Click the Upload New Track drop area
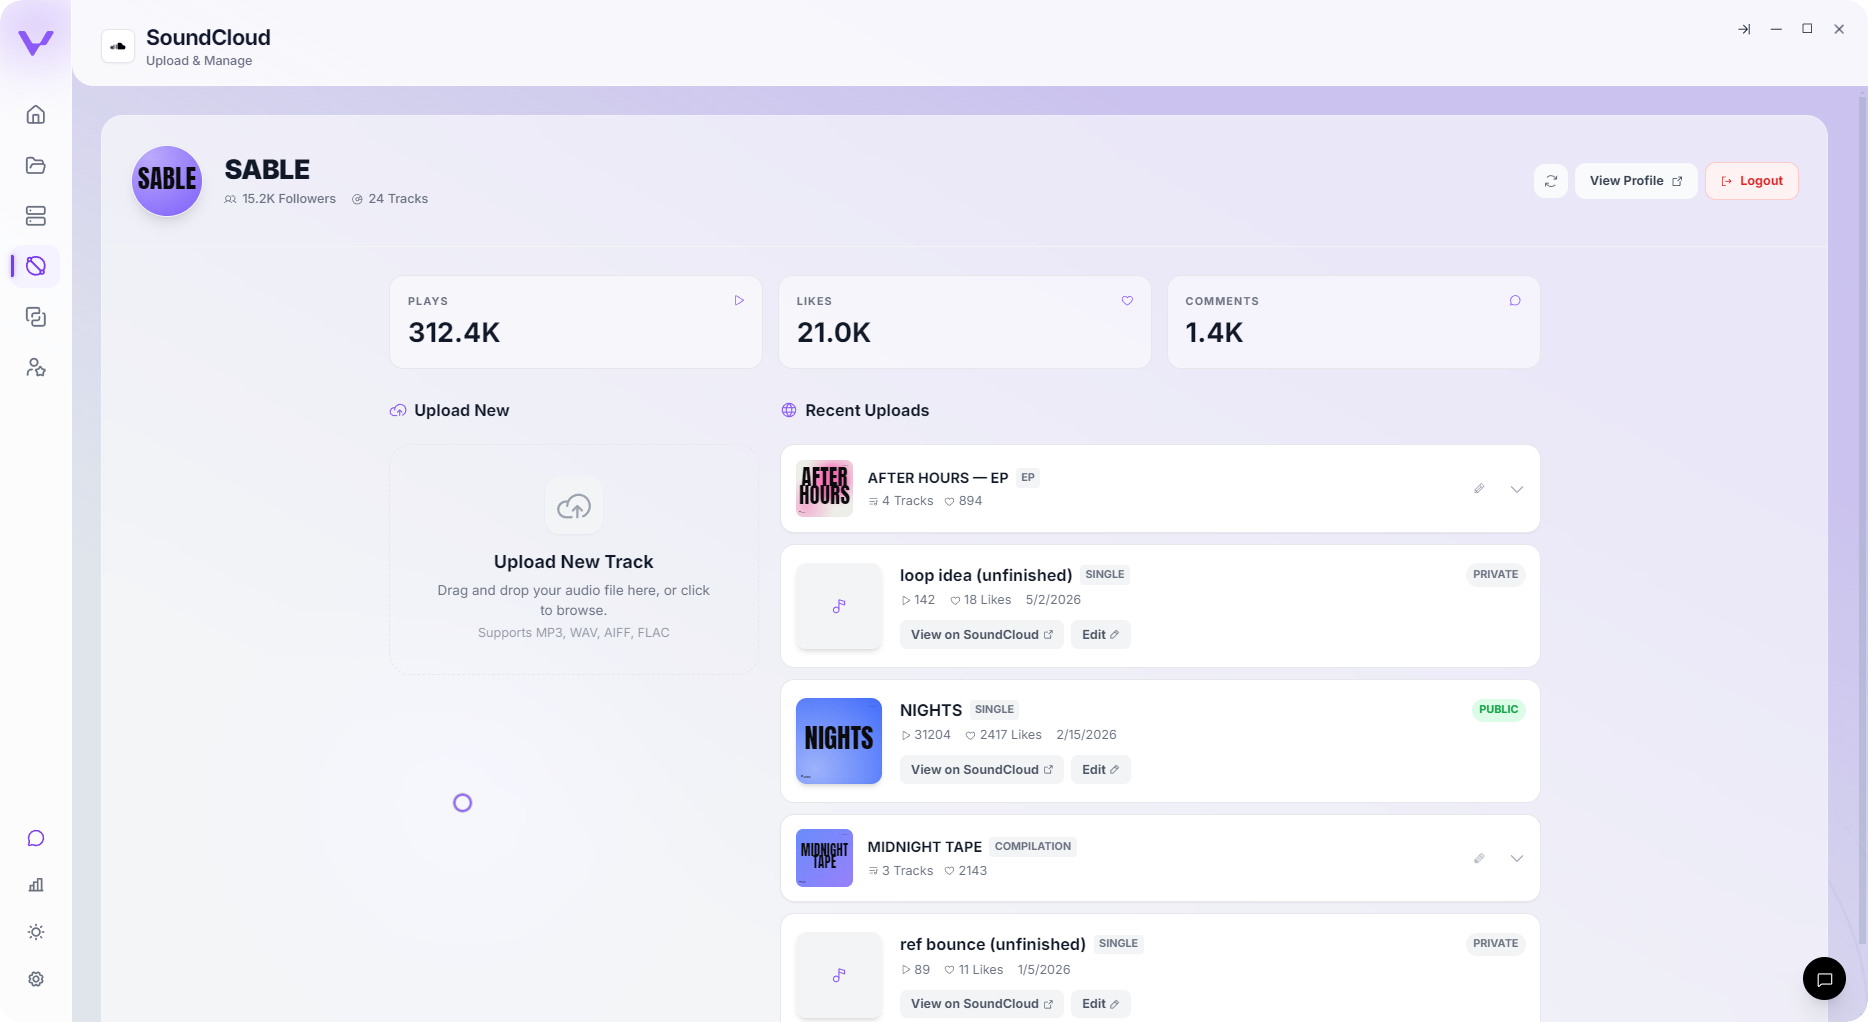 click(574, 559)
